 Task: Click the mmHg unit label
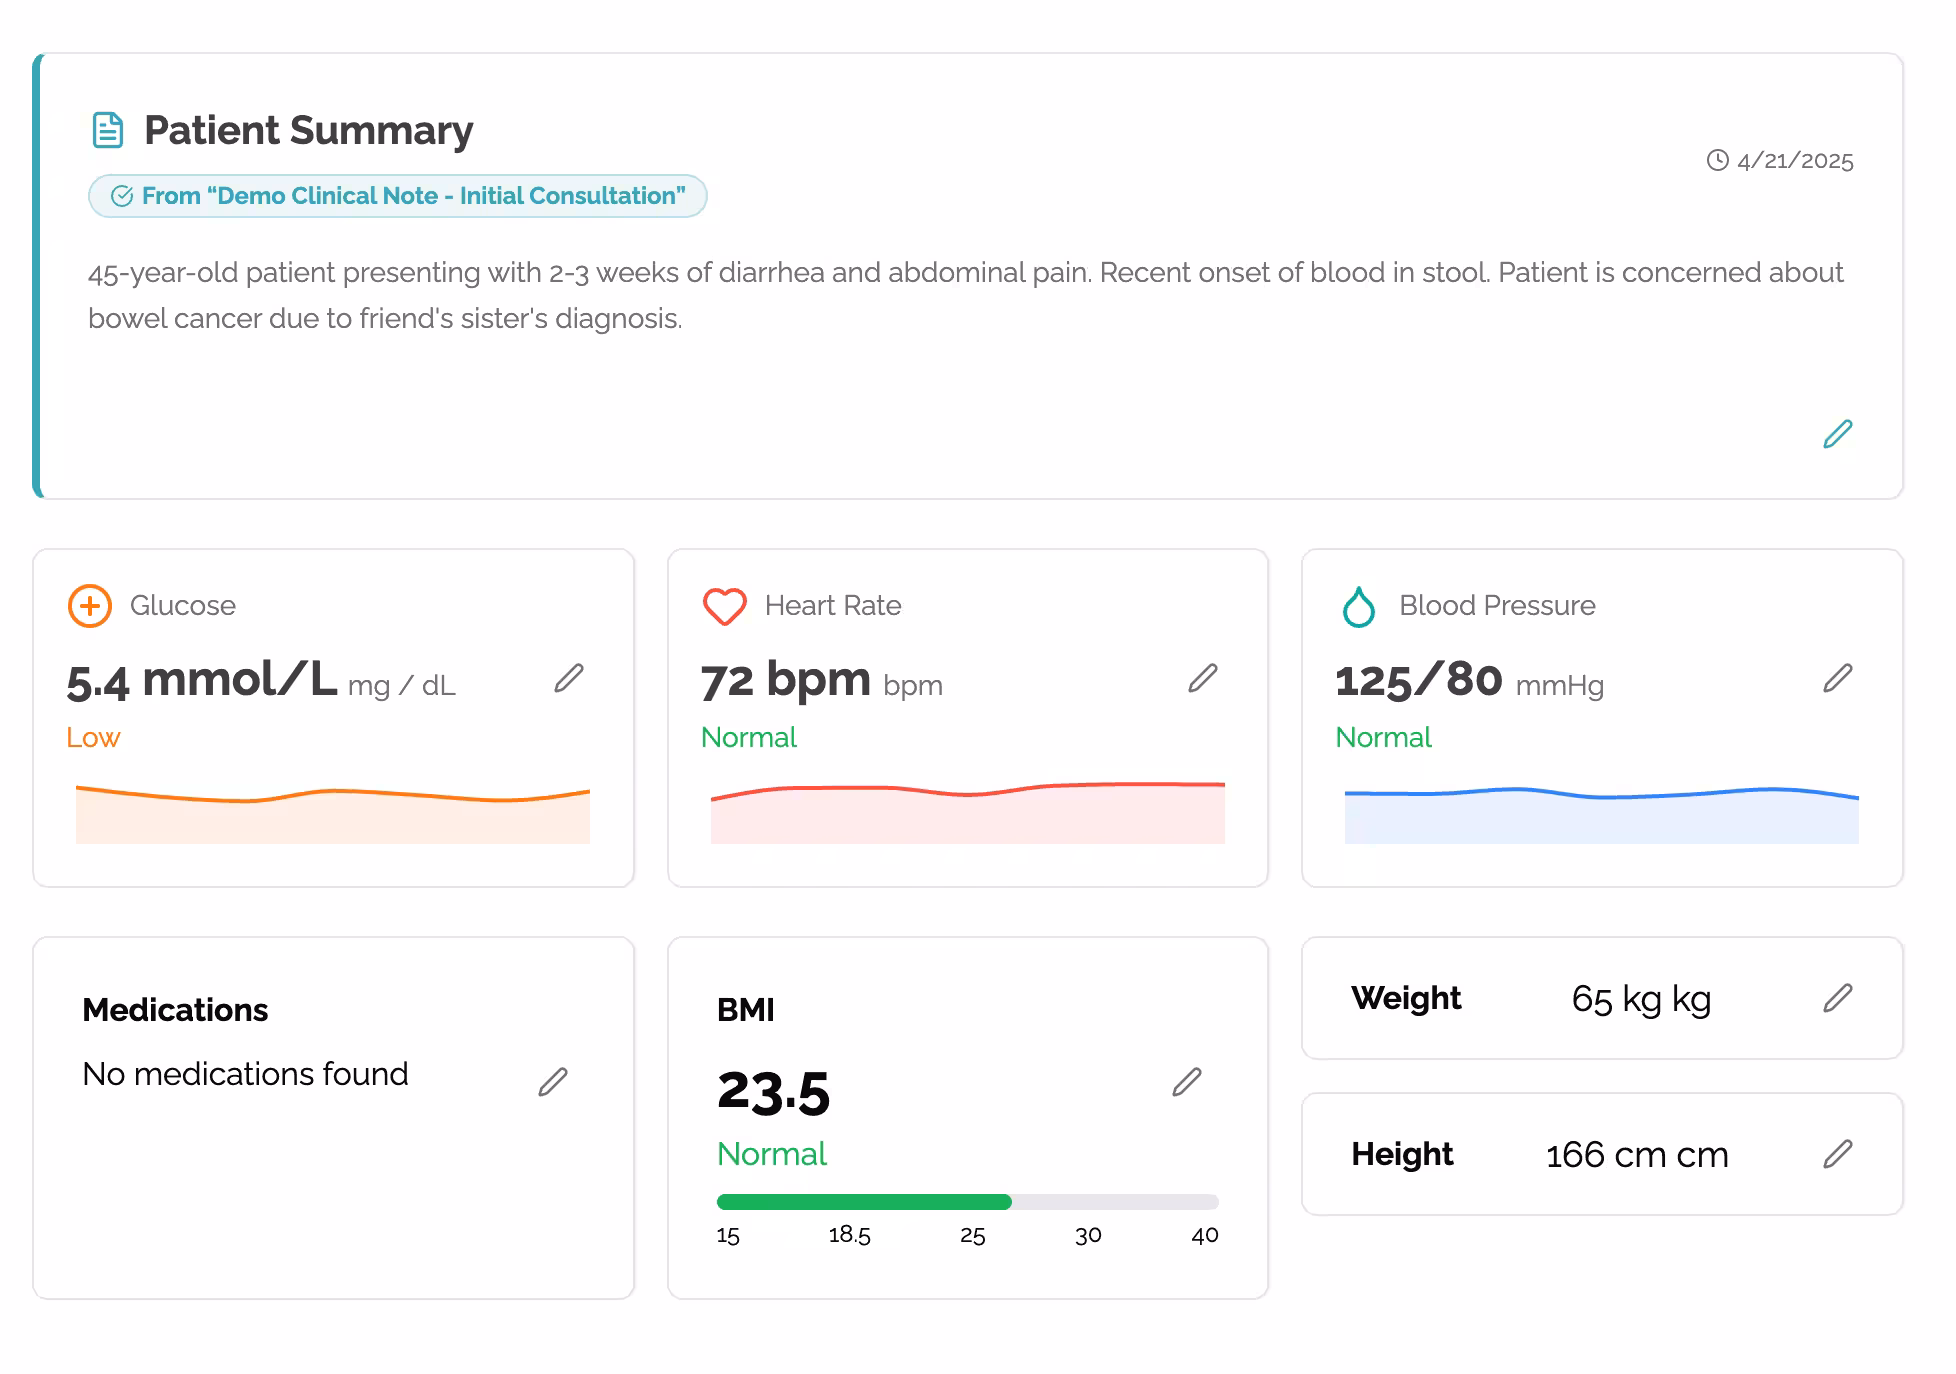click(1560, 686)
